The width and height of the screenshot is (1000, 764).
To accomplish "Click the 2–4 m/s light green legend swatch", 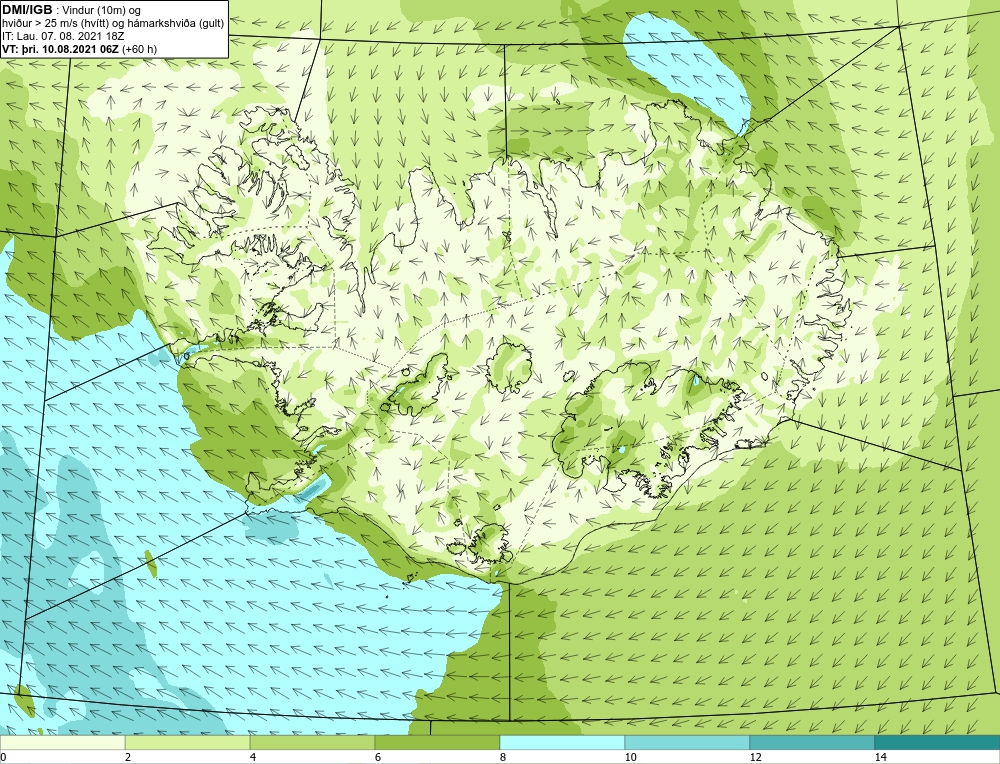I will pyautogui.click(x=188, y=743).
